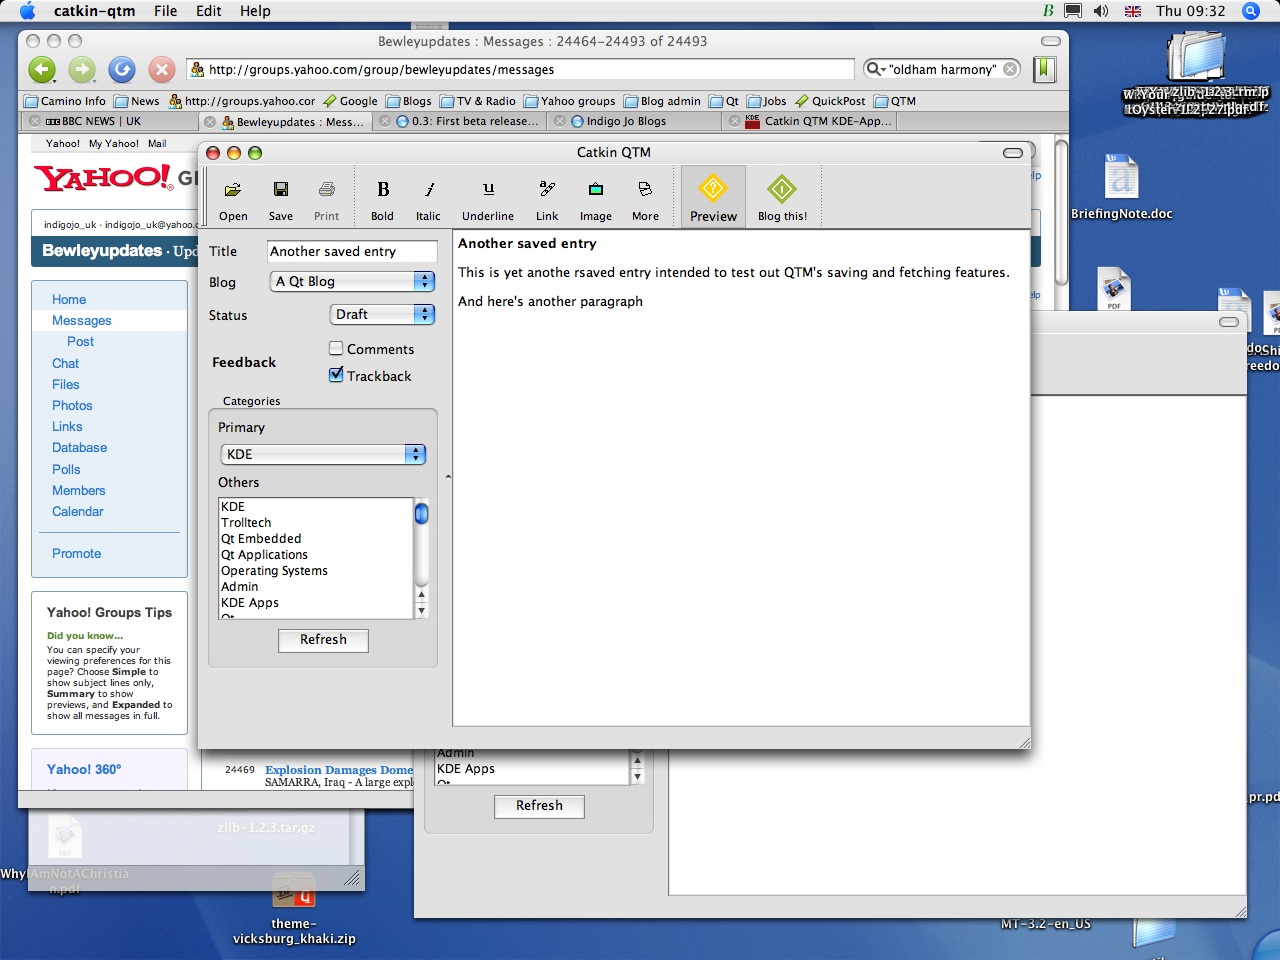Click the Others categories list scrollbar
The image size is (1280, 960).
click(x=421, y=557)
